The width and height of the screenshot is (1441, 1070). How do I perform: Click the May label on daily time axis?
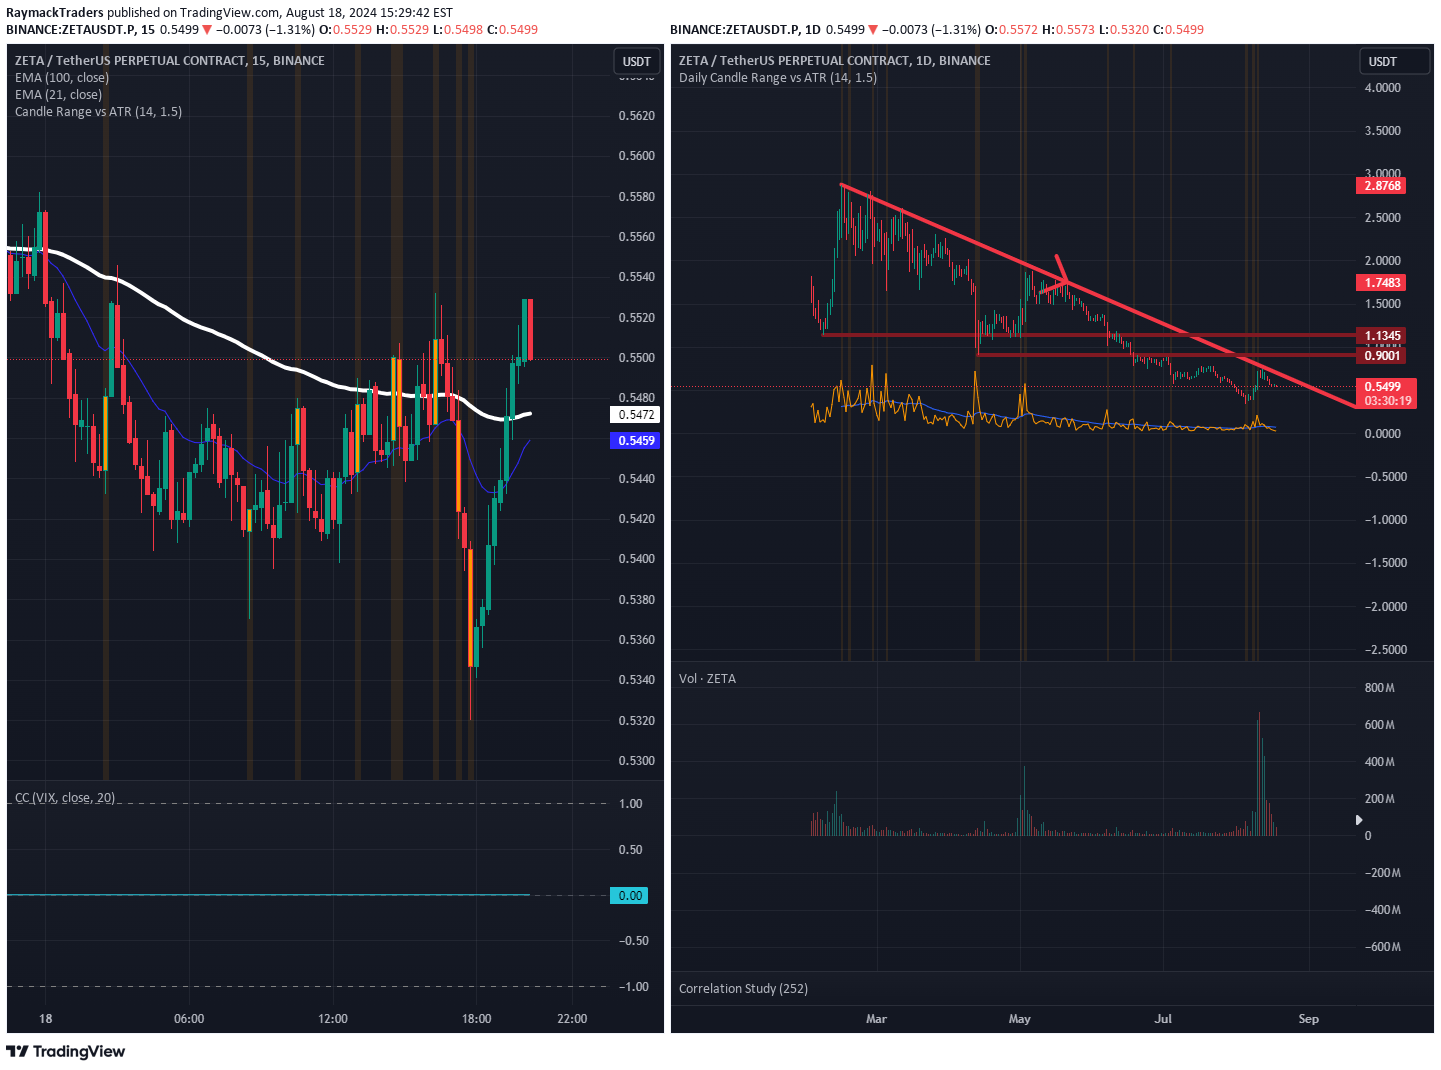1020,1019
